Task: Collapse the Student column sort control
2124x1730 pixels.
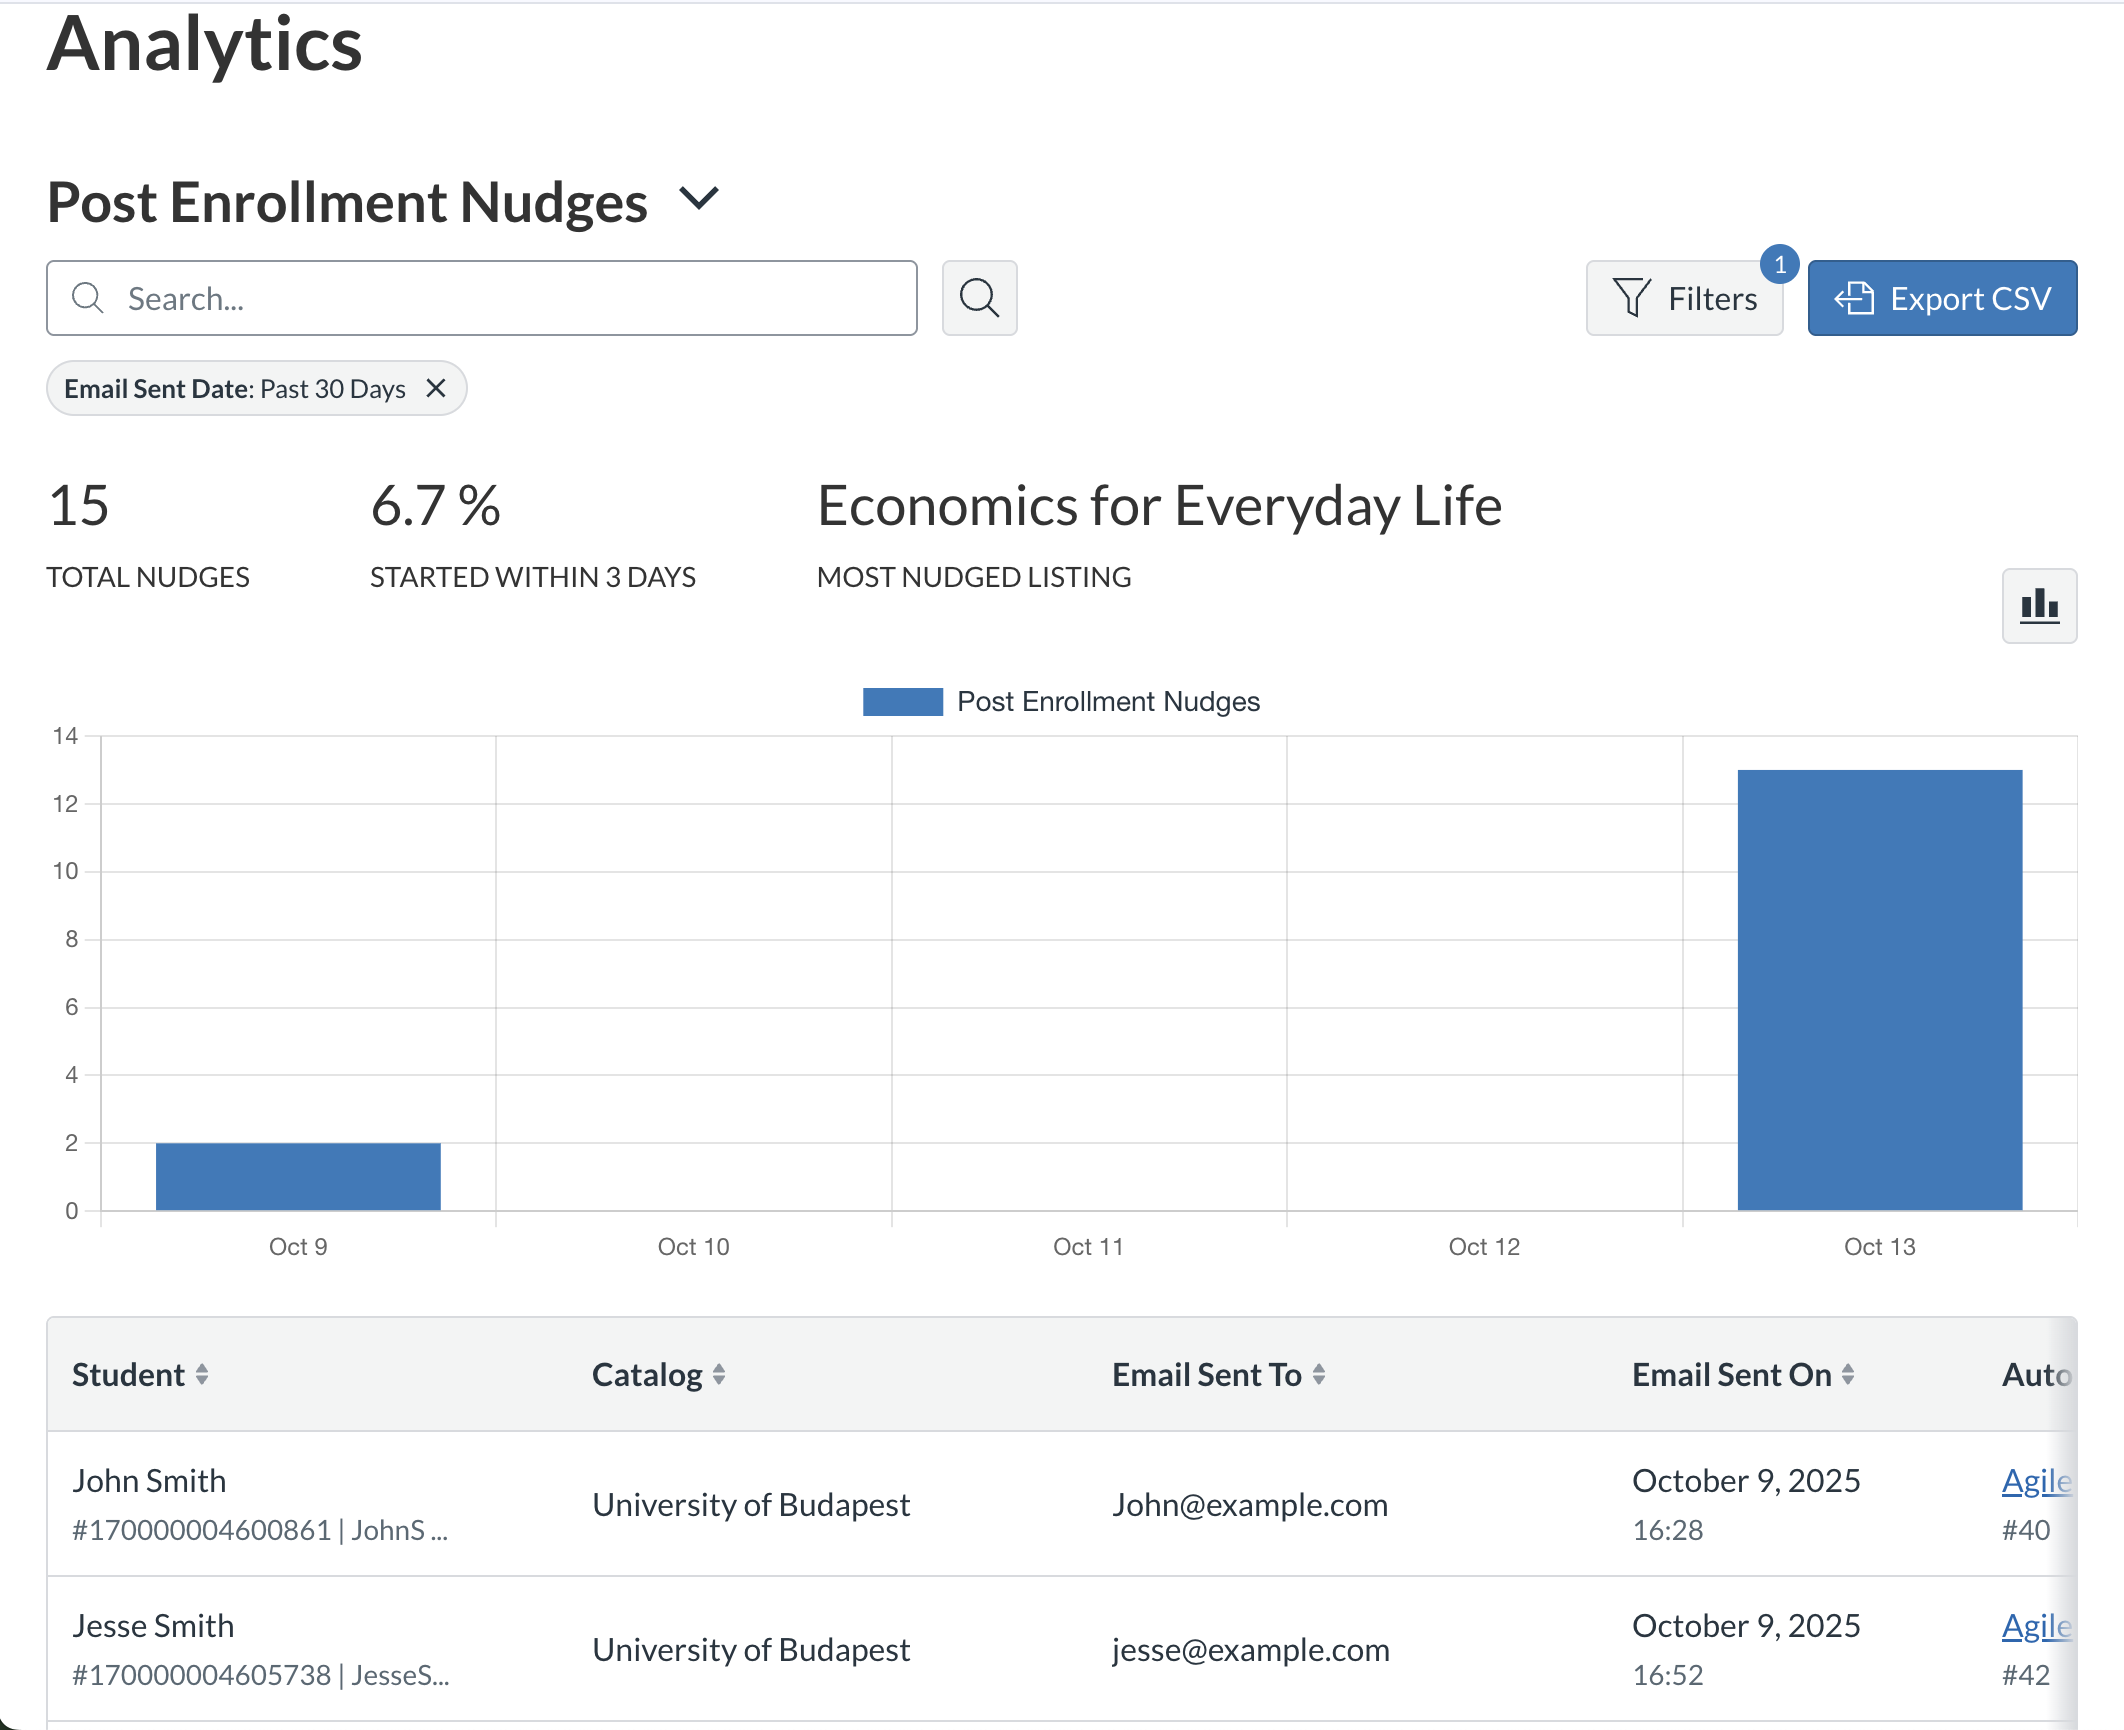Action: pyautogui.click(x=205, y=1375)
